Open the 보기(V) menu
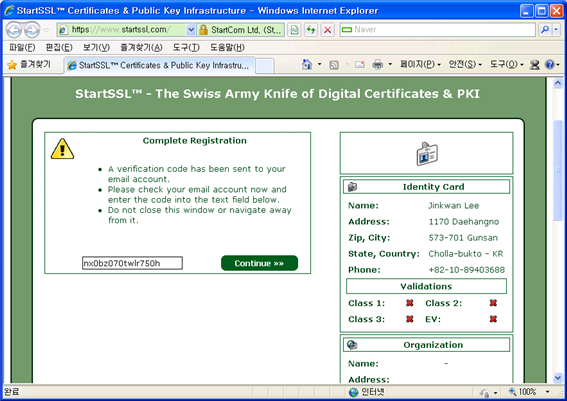Screen dimensions: 567x401 (96, 47)
